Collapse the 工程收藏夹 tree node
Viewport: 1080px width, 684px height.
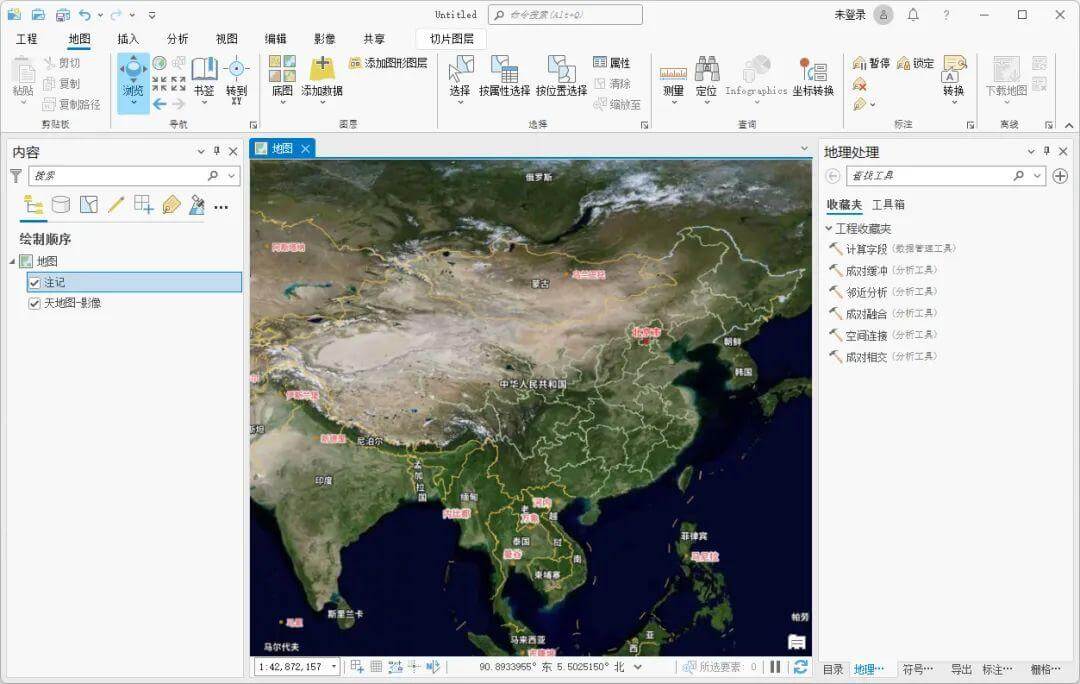828,227
